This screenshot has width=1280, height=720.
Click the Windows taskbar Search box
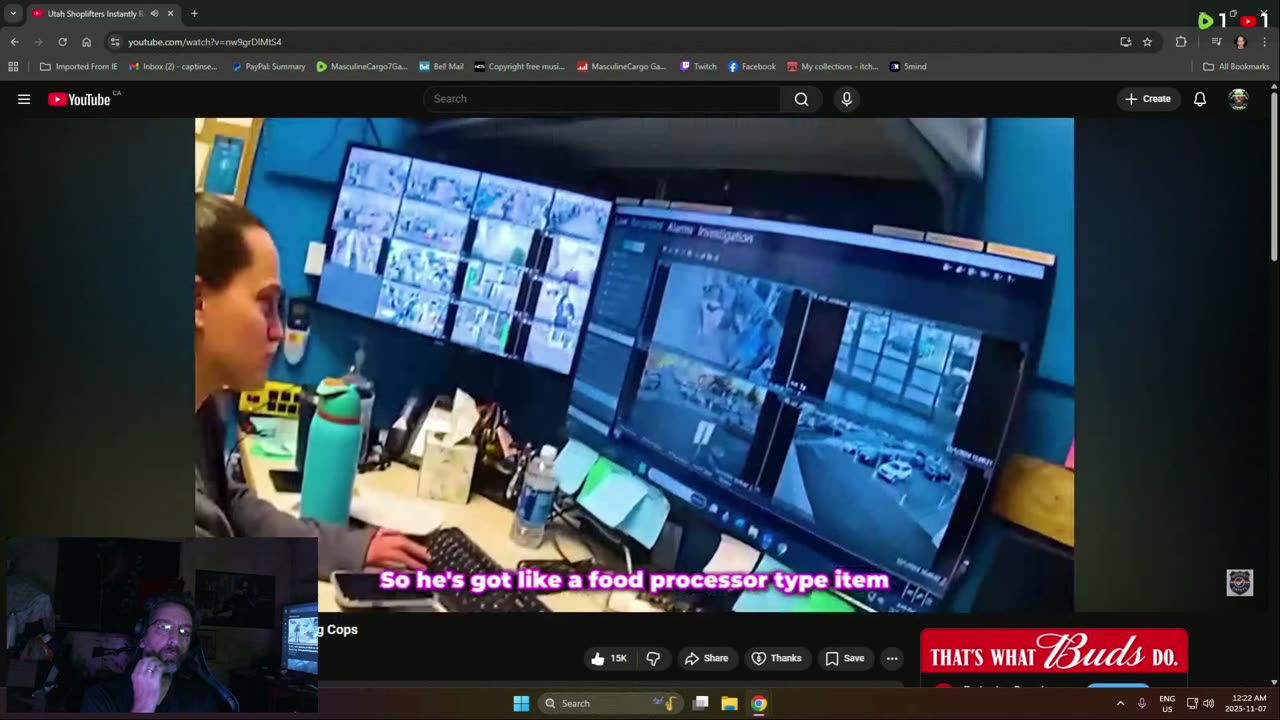(610, 703)
